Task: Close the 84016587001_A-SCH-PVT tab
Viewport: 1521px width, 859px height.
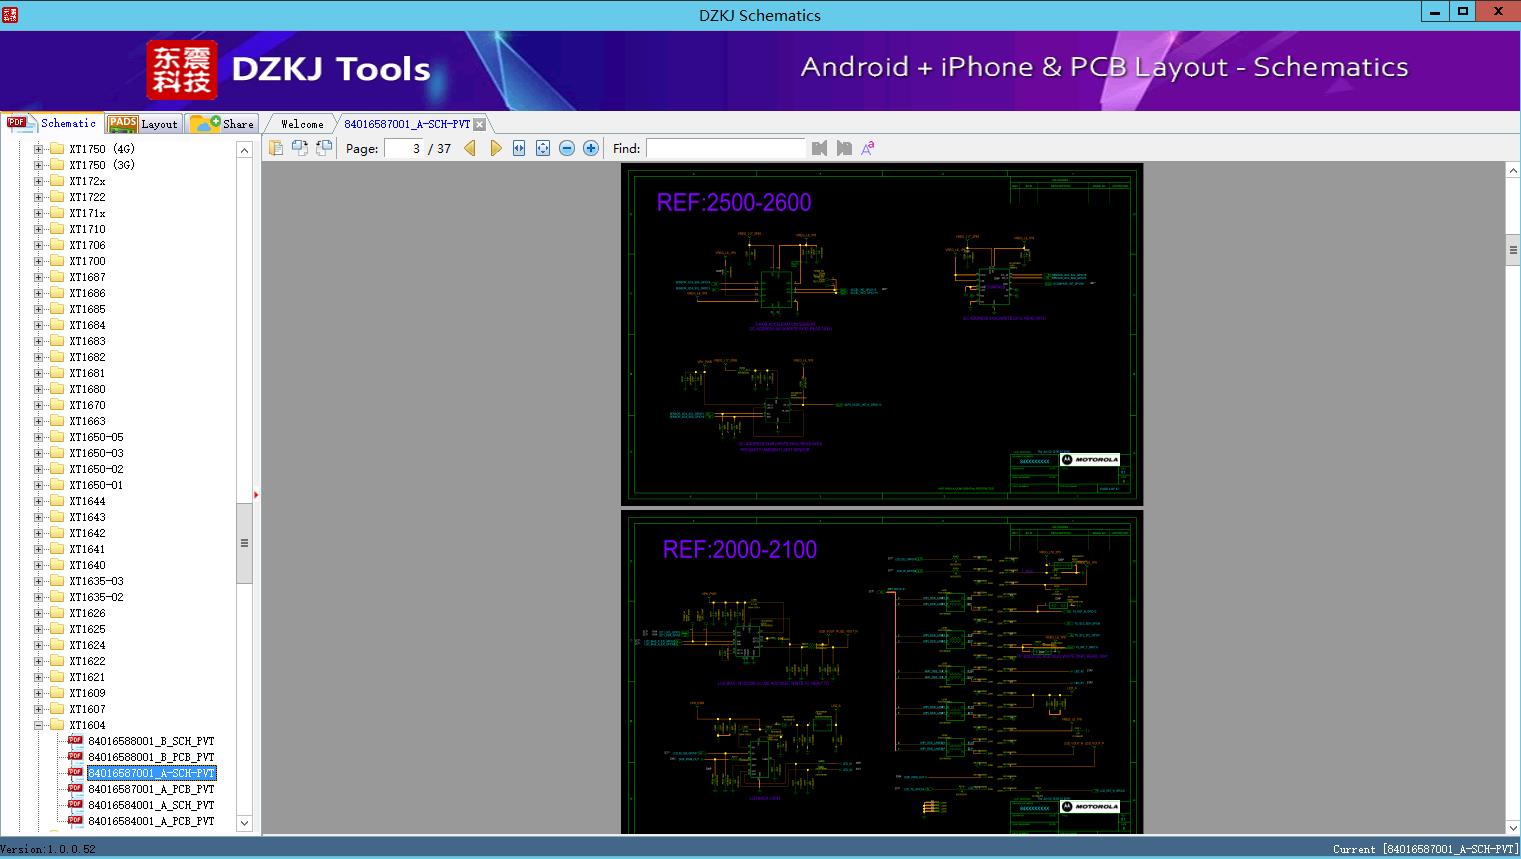Action: click(480, 125)
